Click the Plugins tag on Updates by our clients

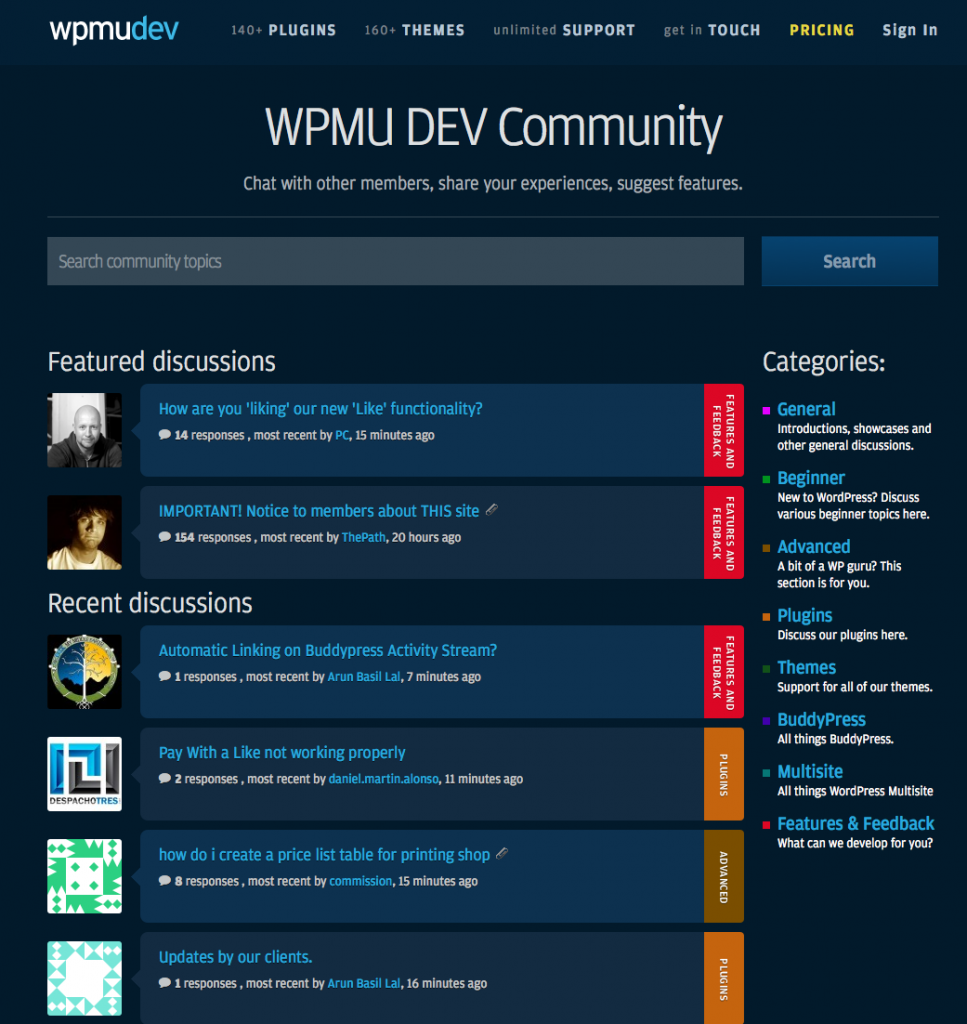tap(723, 978)
